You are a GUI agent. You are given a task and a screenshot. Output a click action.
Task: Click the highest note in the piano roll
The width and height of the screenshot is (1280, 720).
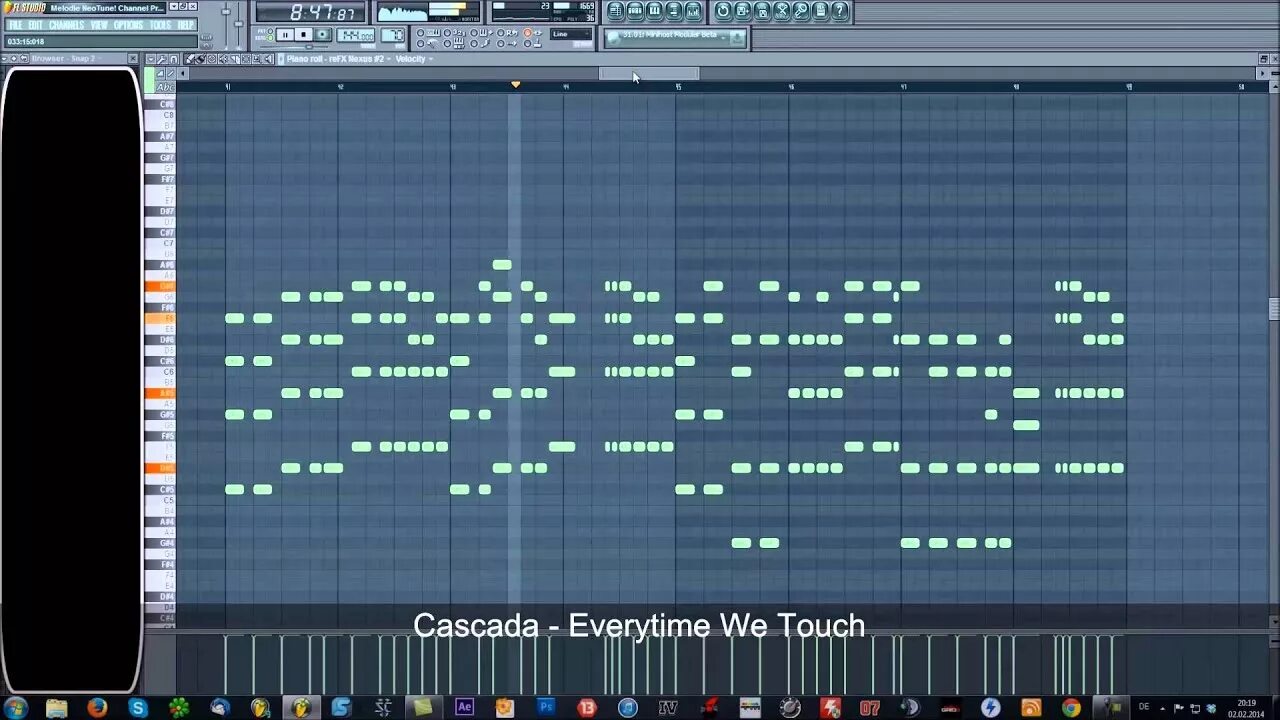coord(502,265)
